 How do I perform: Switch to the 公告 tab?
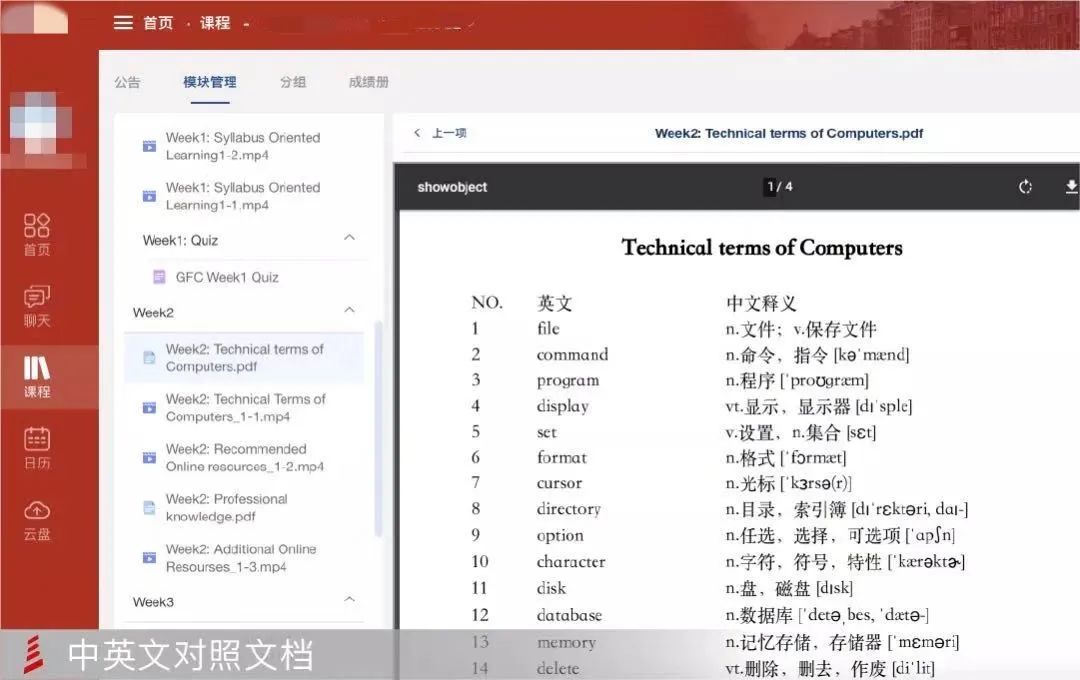(x=127, y=83)
